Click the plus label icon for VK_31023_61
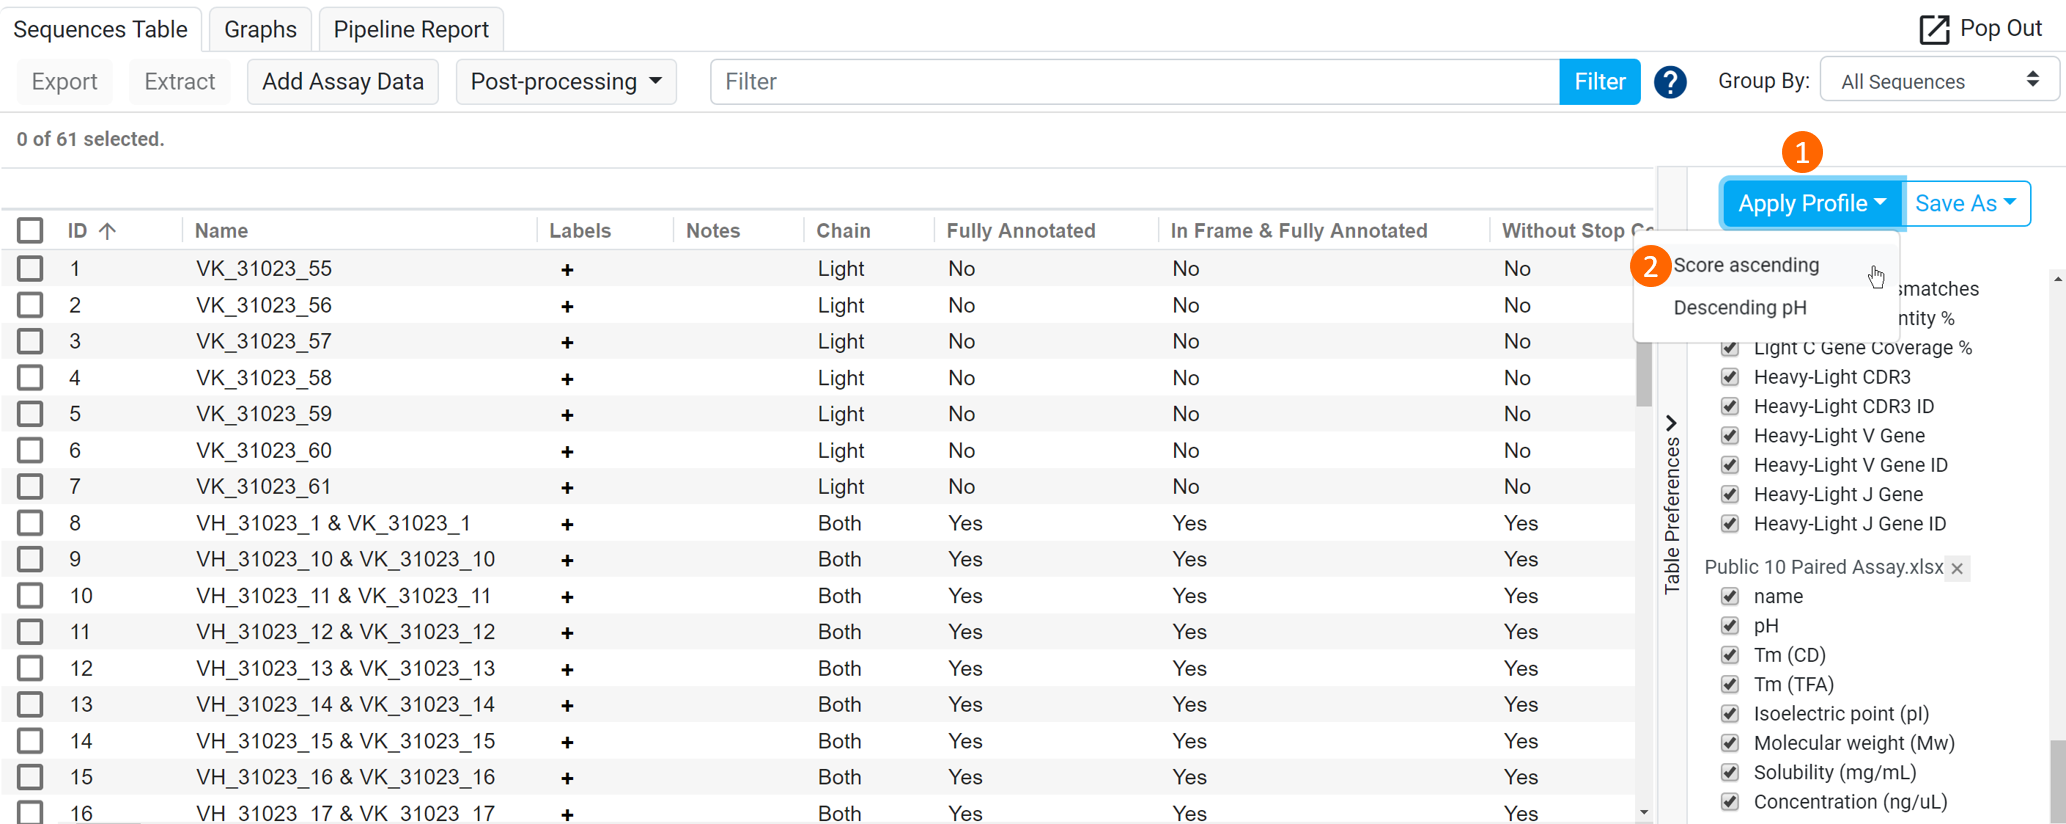 tap(567, 487)
